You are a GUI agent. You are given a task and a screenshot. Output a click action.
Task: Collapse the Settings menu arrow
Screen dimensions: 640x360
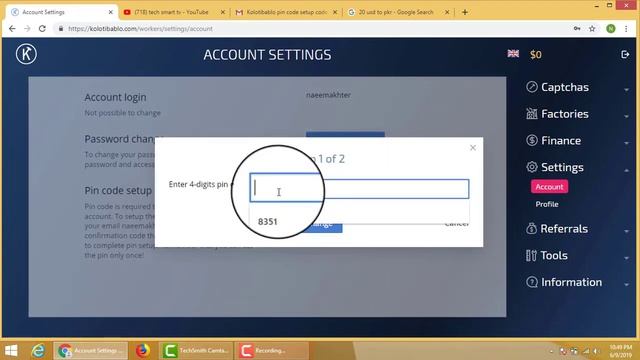(626, 170)
